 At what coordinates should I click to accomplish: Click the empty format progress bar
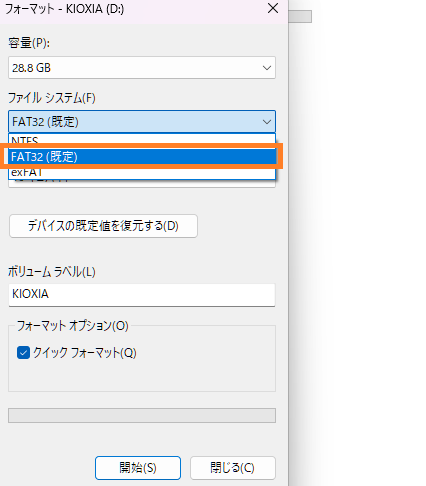pyautogui.click(x=142, y=415)
